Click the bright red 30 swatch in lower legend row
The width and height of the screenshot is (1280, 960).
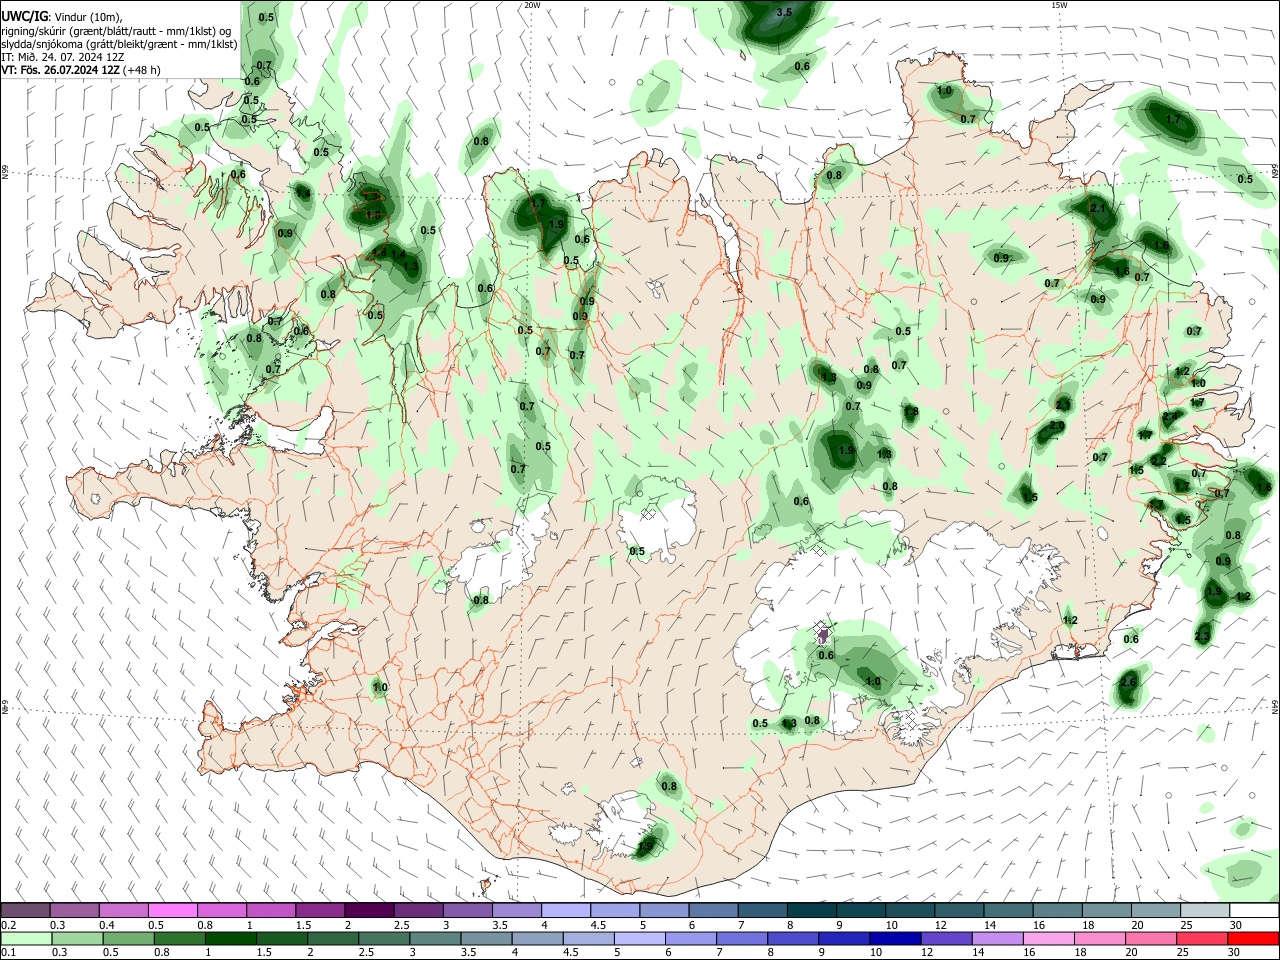1252,938
